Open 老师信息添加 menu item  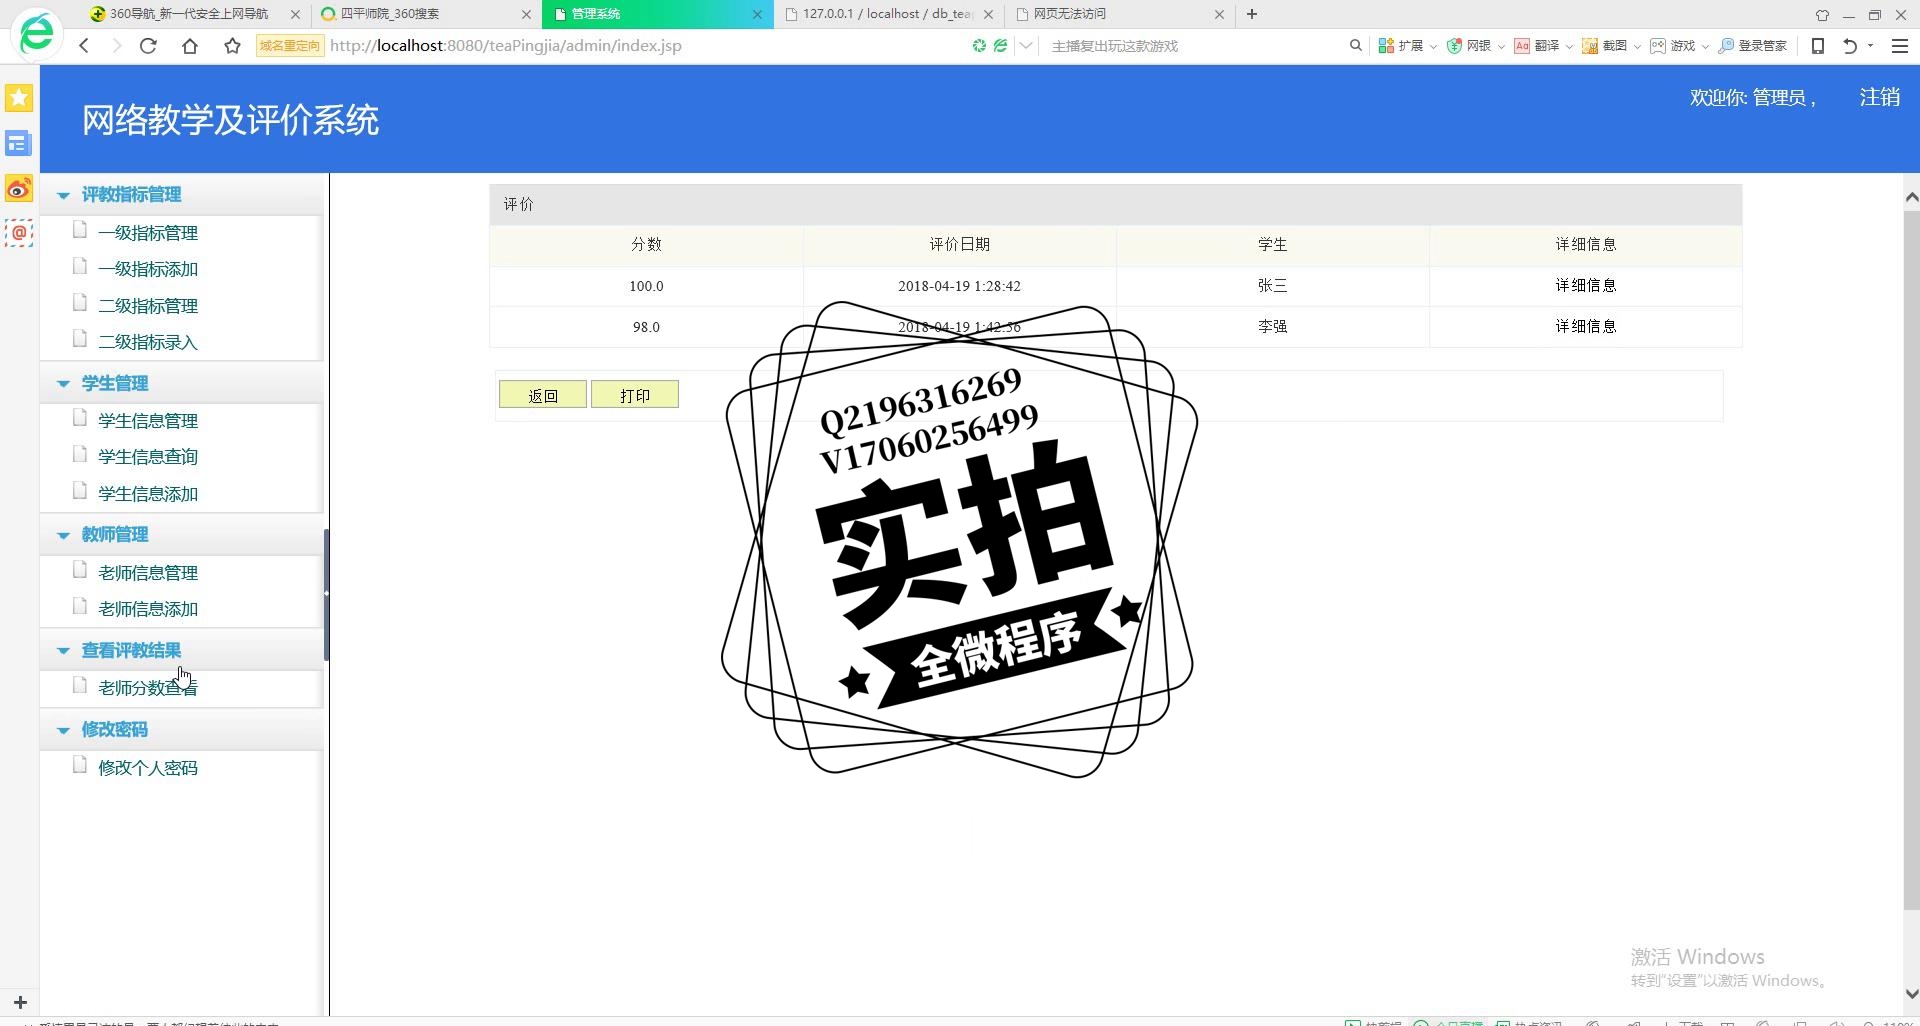(x=148, y=609)
